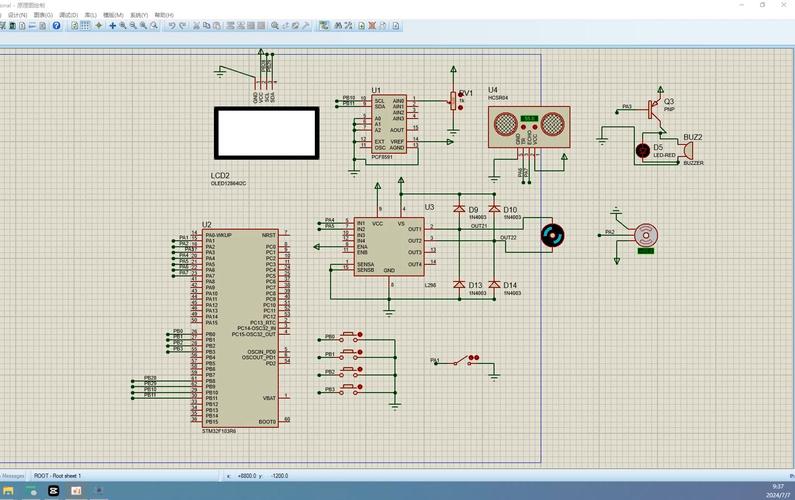Open the 库(L) library menu
Screen dimensions: 795x500
point(91,15)
